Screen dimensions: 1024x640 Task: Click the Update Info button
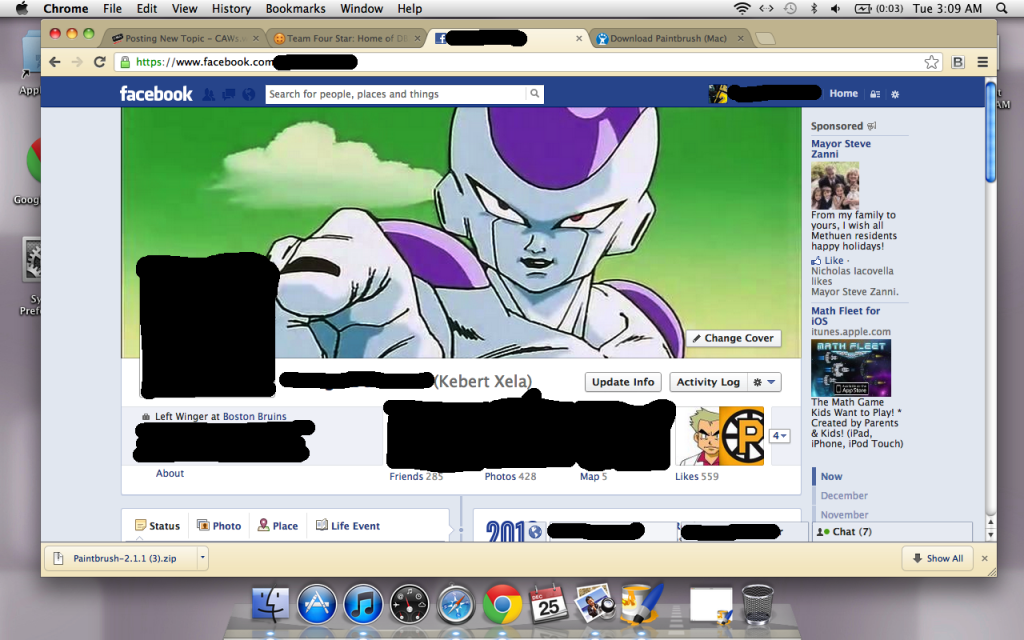click(x=623, y=382)
